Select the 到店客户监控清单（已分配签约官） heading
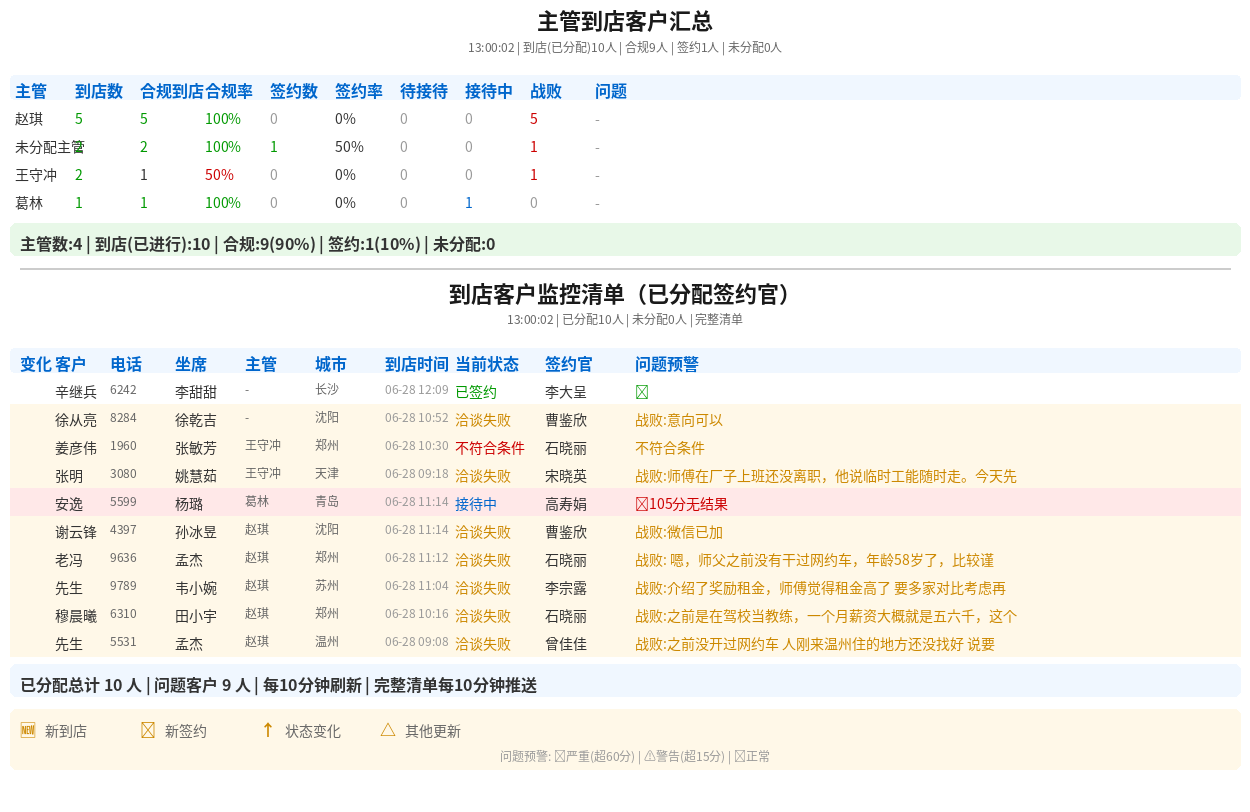Viewport: 1250px width, 812px height. (625, 294)
